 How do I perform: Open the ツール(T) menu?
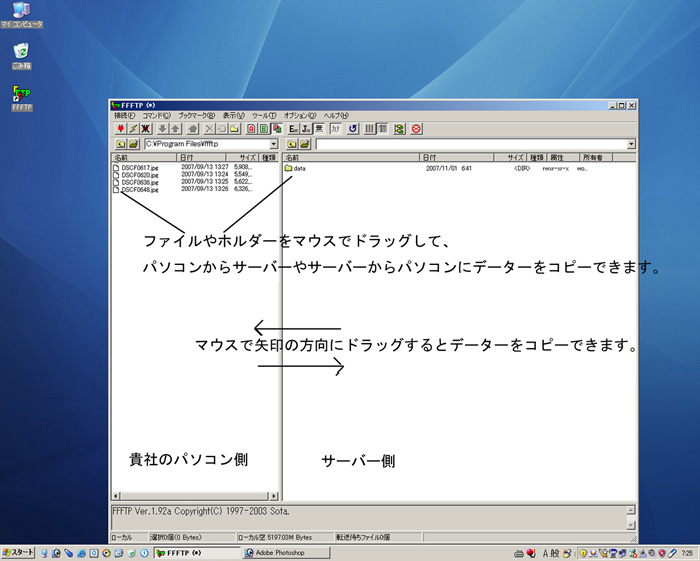264,116
